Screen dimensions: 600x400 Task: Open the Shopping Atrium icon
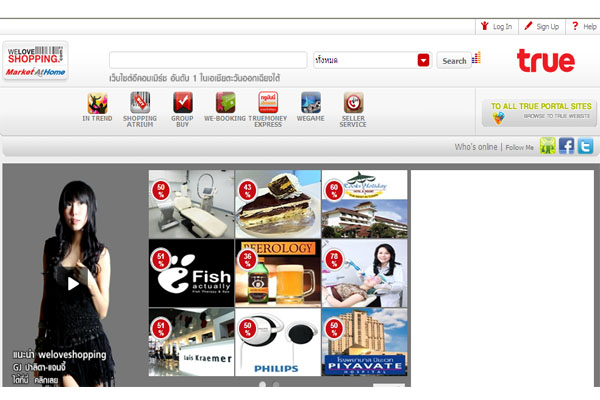click(x=140, y=103)
